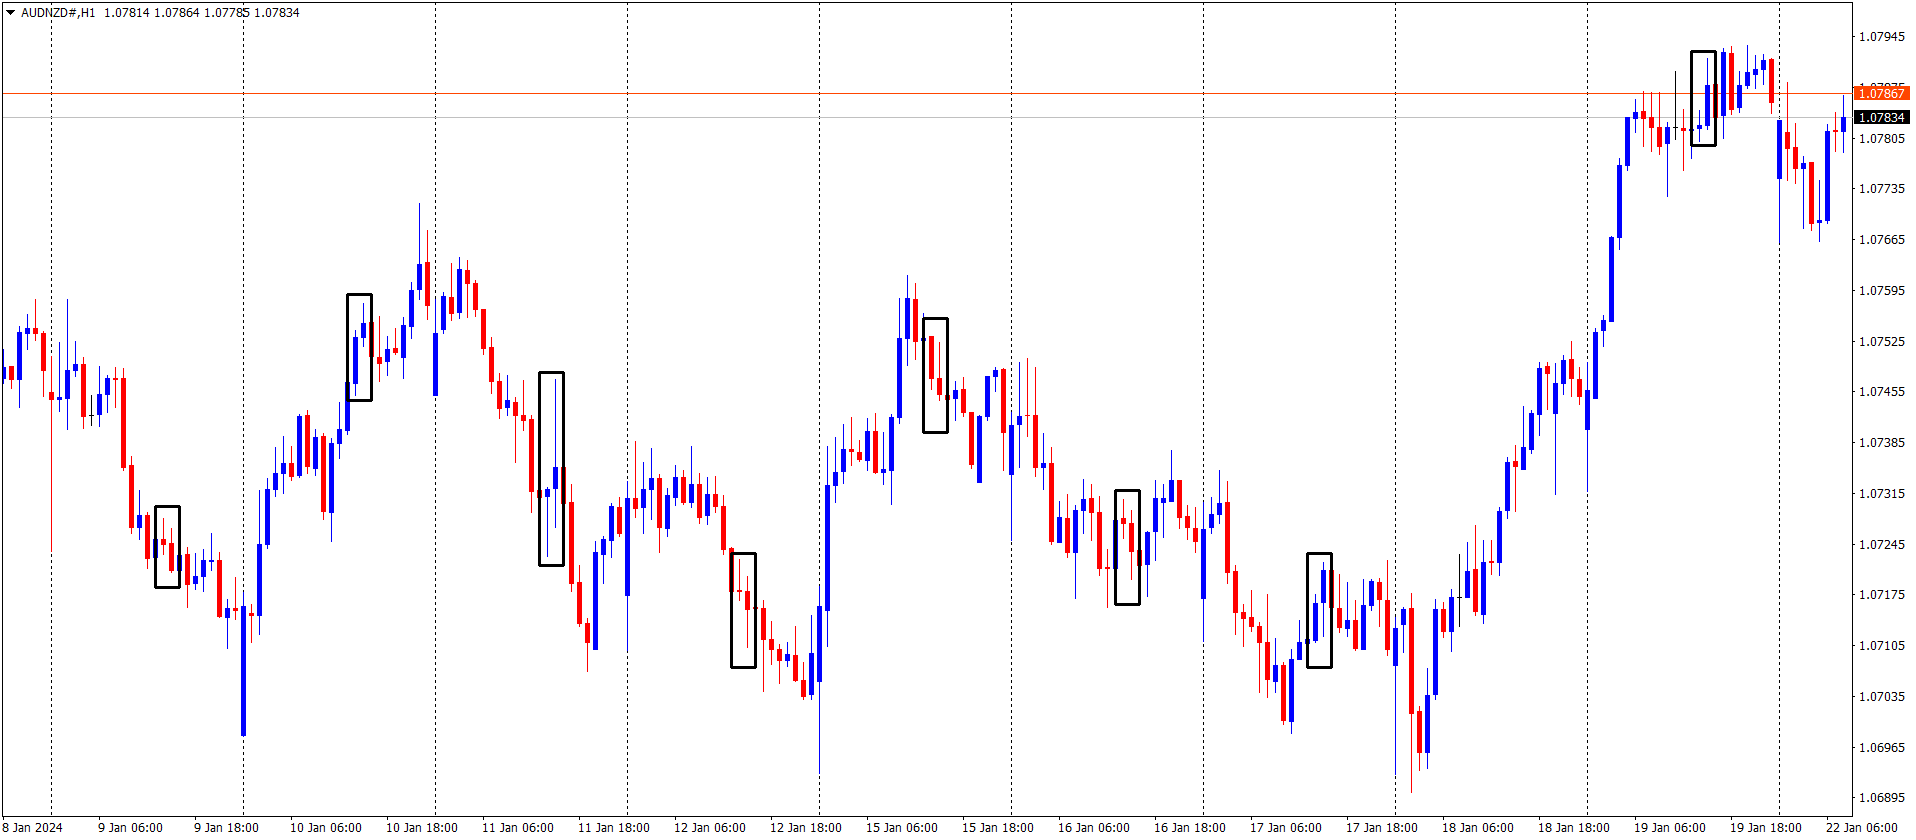1916x840 pixels.
Task: Click the 8 Jan 2024 date label
Action: (x=32, y=828)
